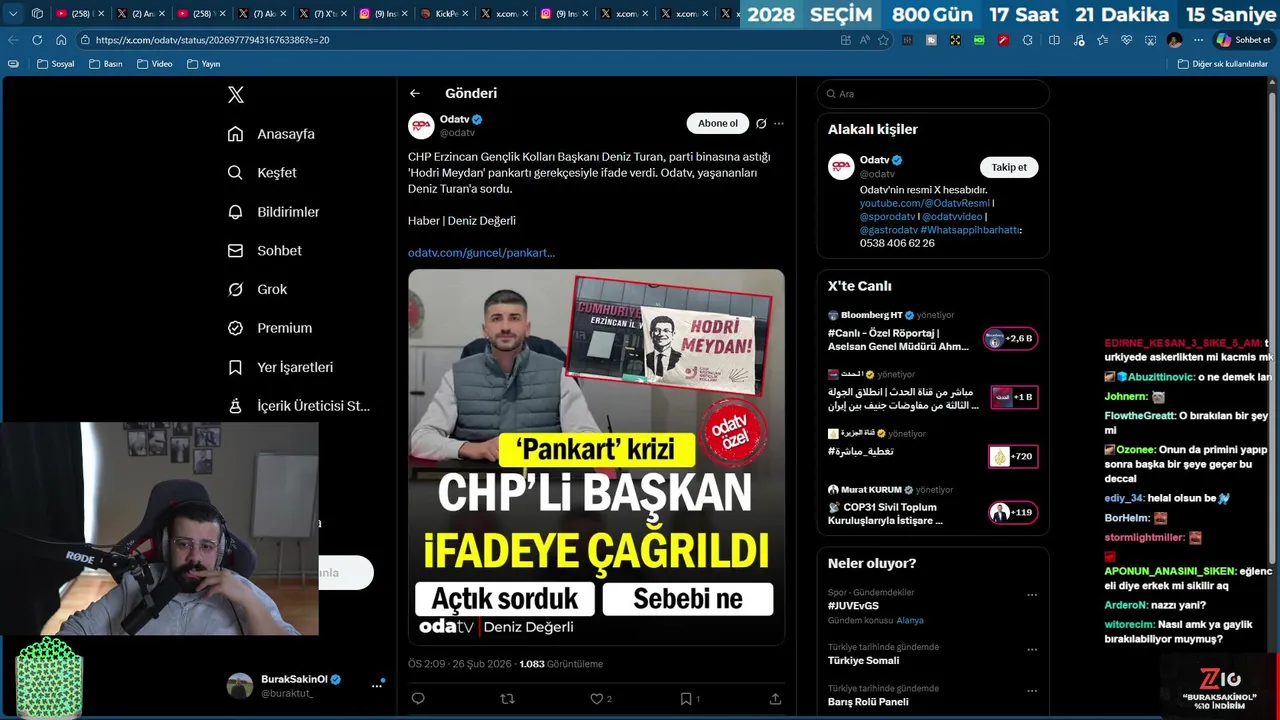Open odatv.com/guncel/pankart link

481,253
